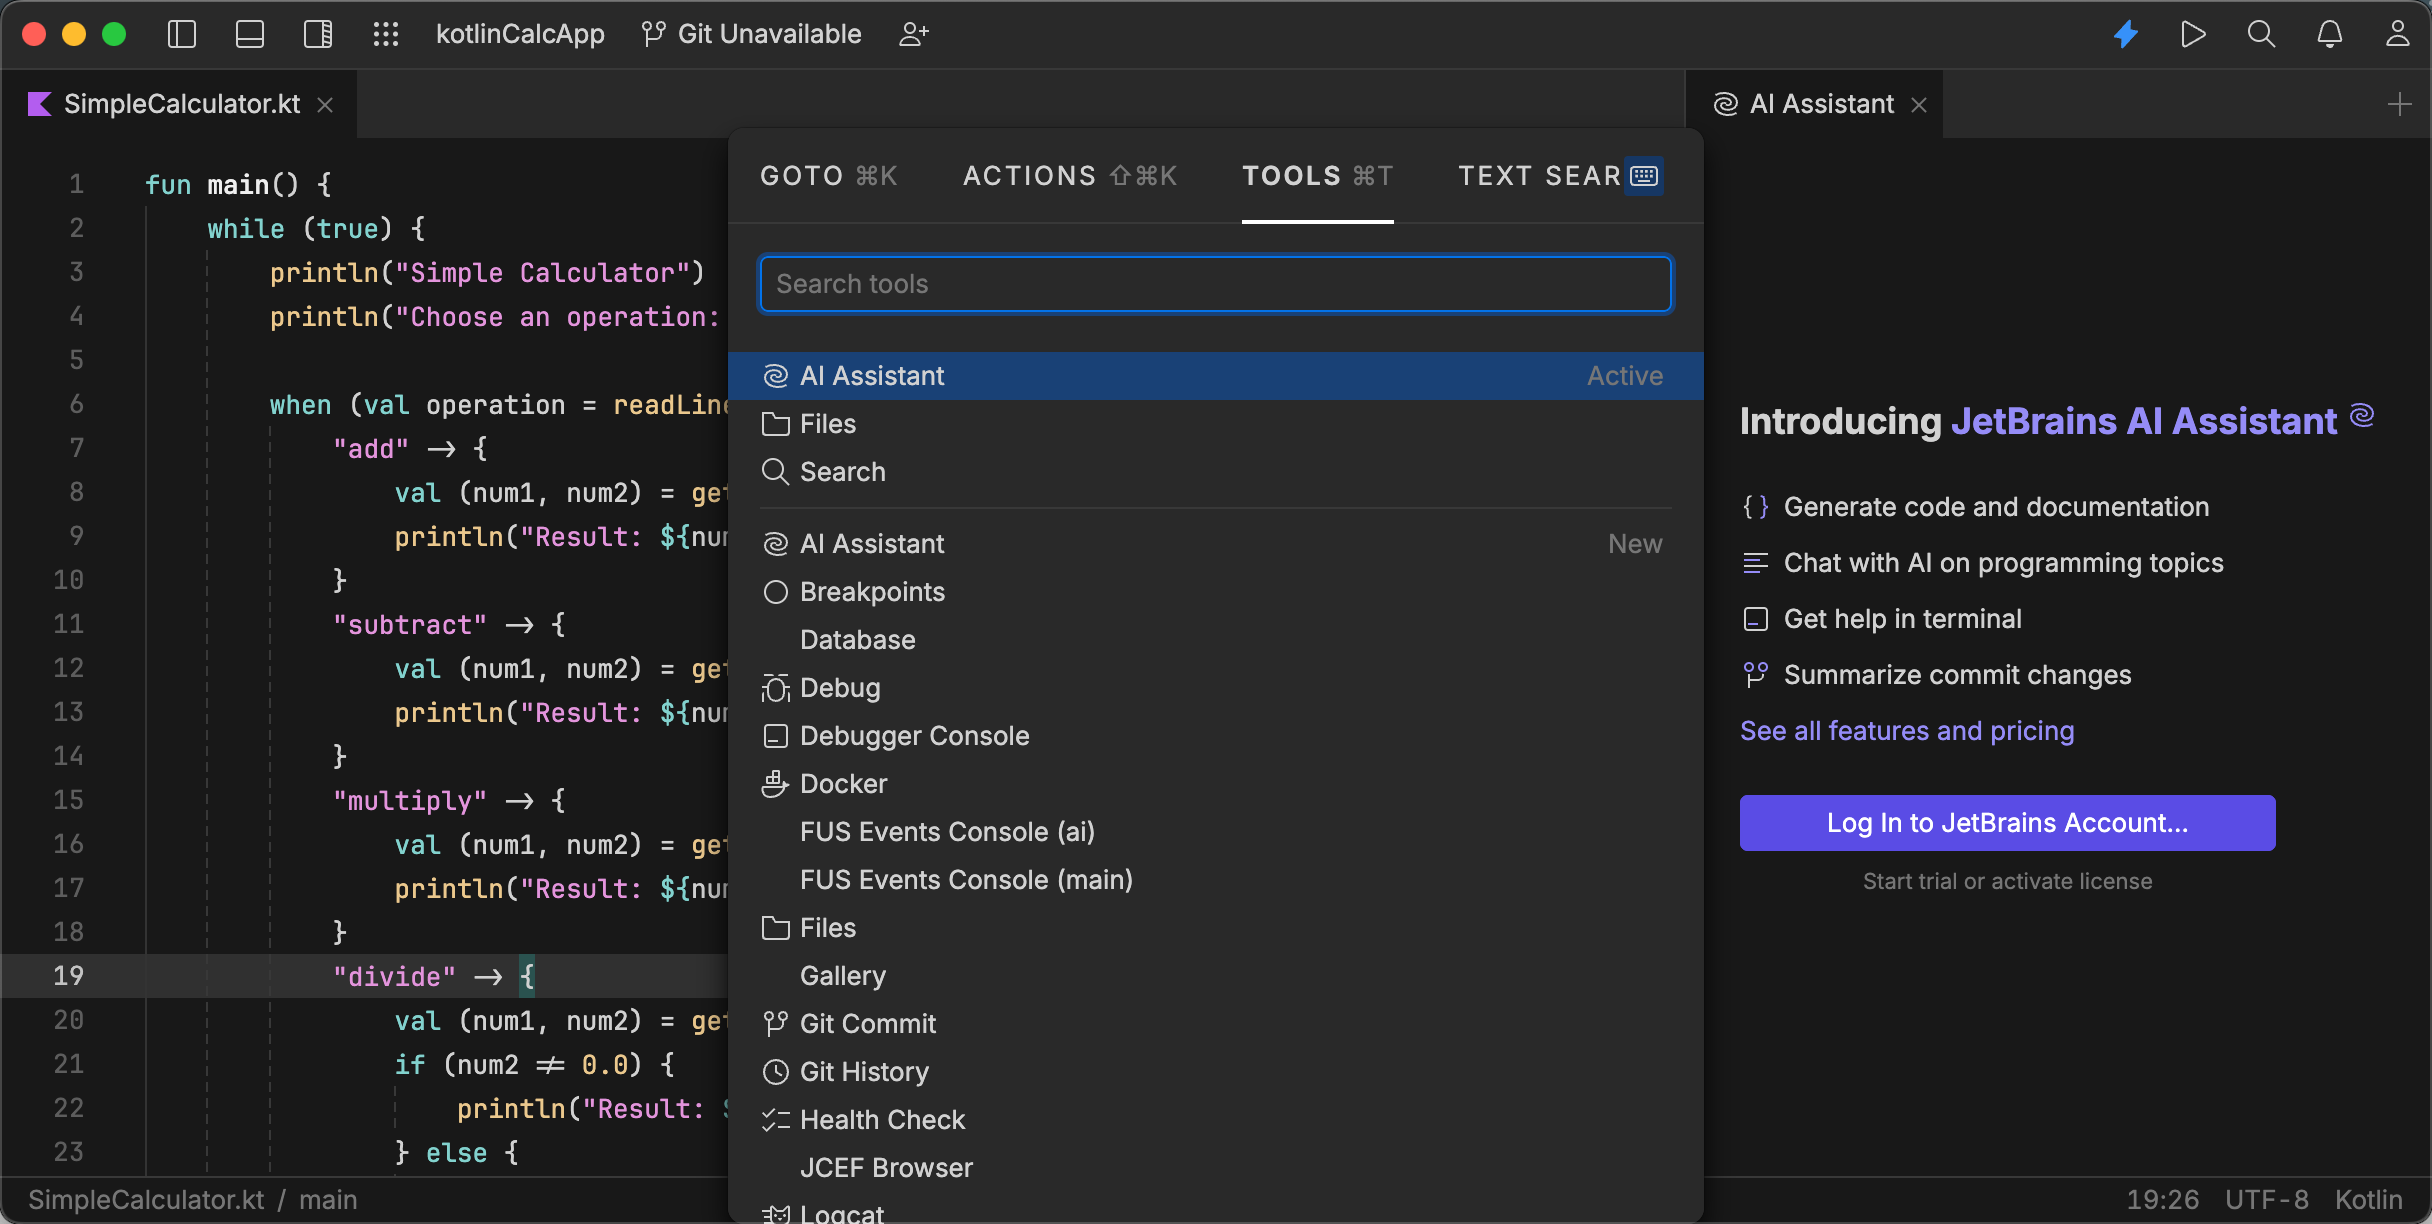The image size is (2432, 1224).
Task: Open the notifications bell
Action: point(2330,34)
